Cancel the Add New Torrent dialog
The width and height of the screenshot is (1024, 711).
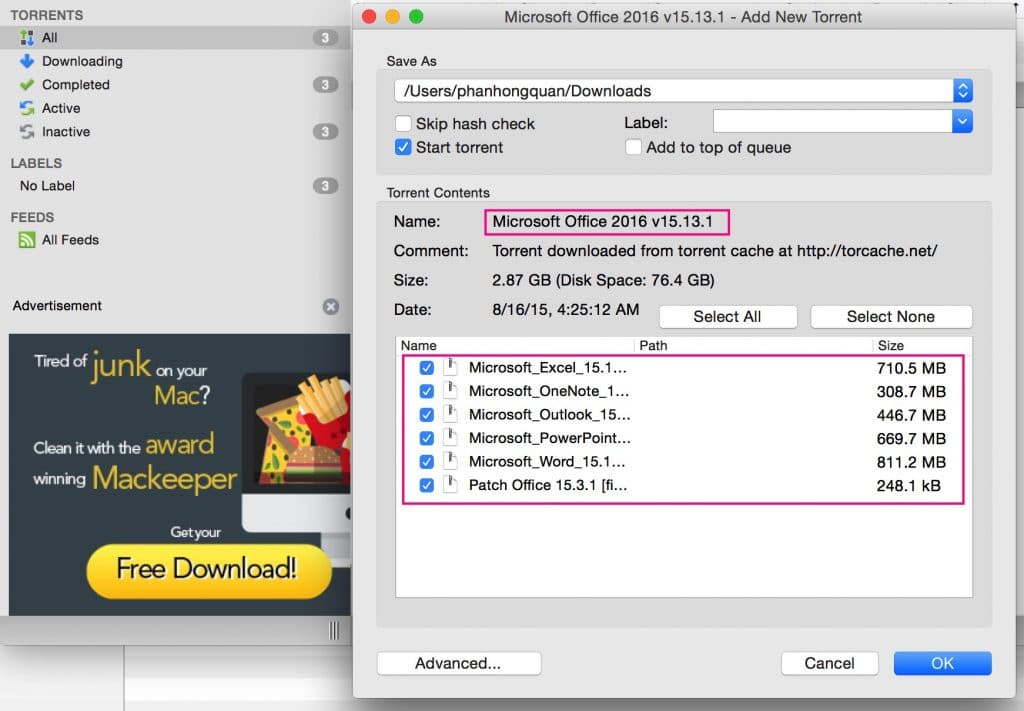[x=829, y=663]
